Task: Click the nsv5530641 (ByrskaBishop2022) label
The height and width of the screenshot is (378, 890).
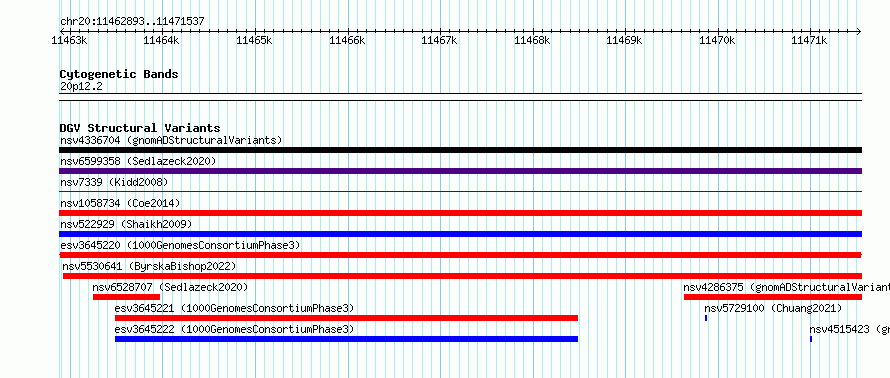Action: (x=149, y=266)
